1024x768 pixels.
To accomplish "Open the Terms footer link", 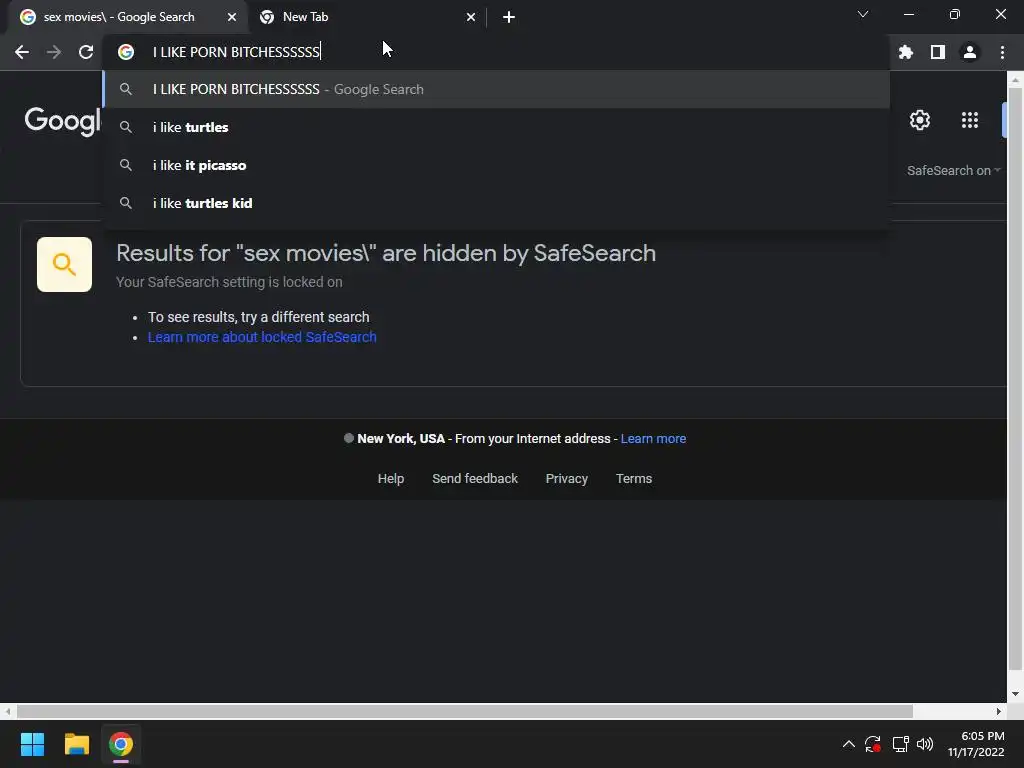I will (x=634, y=479).
